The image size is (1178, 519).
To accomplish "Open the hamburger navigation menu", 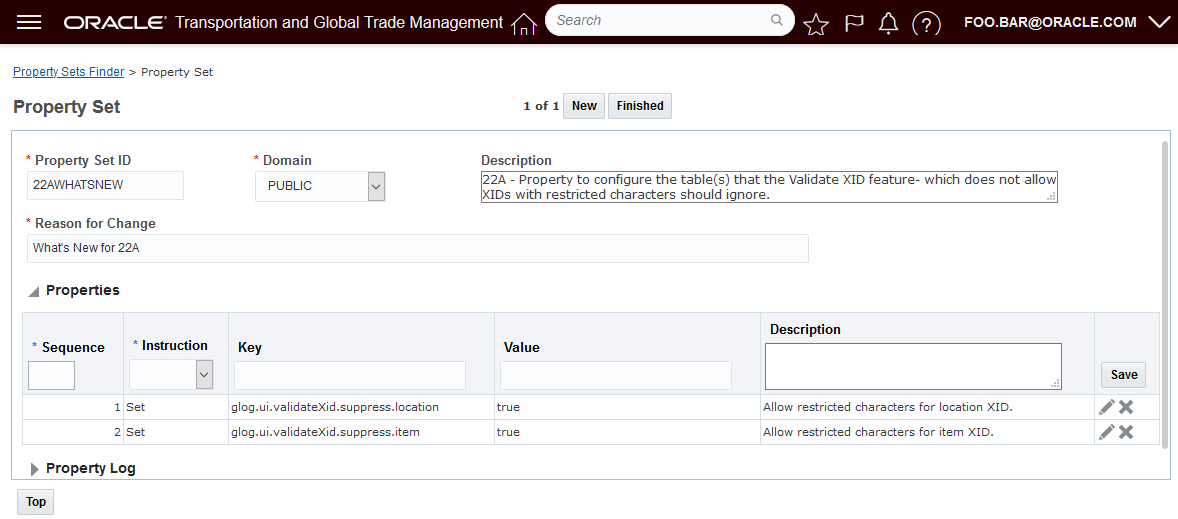I will [x=29, y=22].
